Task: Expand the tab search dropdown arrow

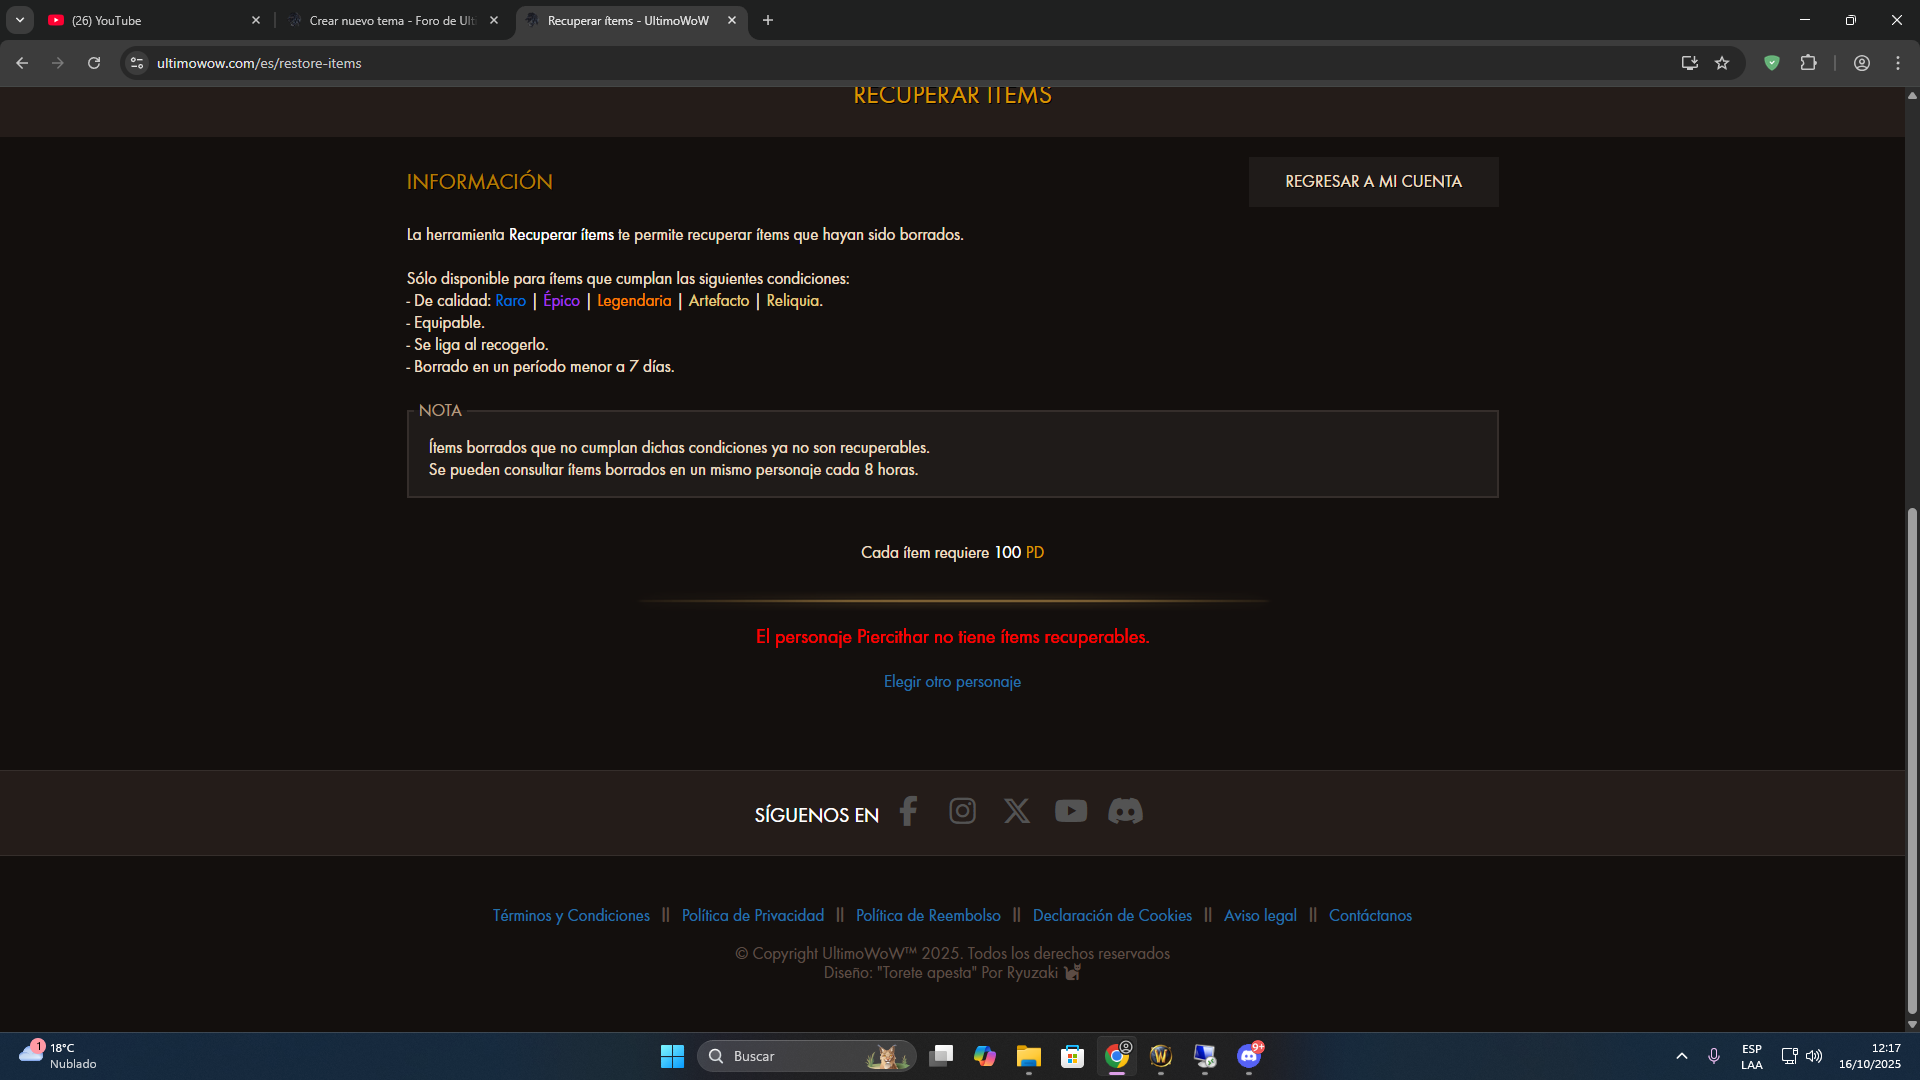Action: pyautogui.click(x=20, y=20)
